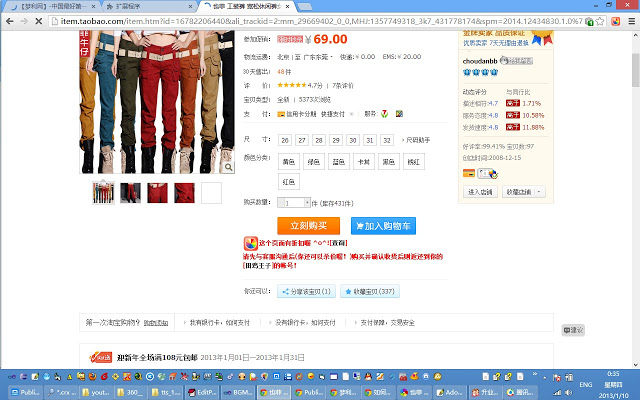Select size 32
The width and height of the screenshot is (640, 400).
[387, 140]
